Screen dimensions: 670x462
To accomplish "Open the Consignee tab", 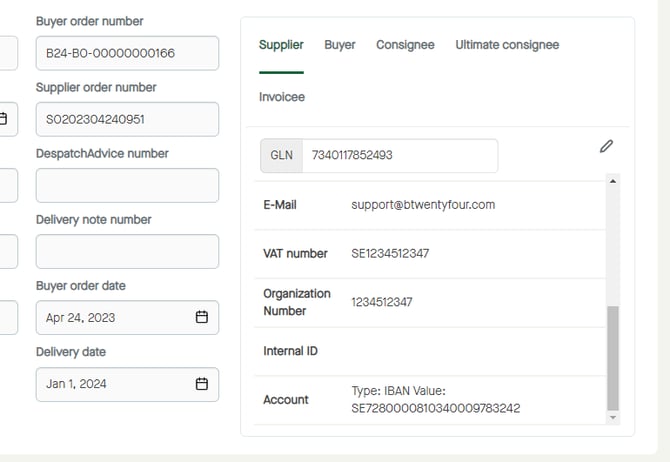I will click(405, 45).
